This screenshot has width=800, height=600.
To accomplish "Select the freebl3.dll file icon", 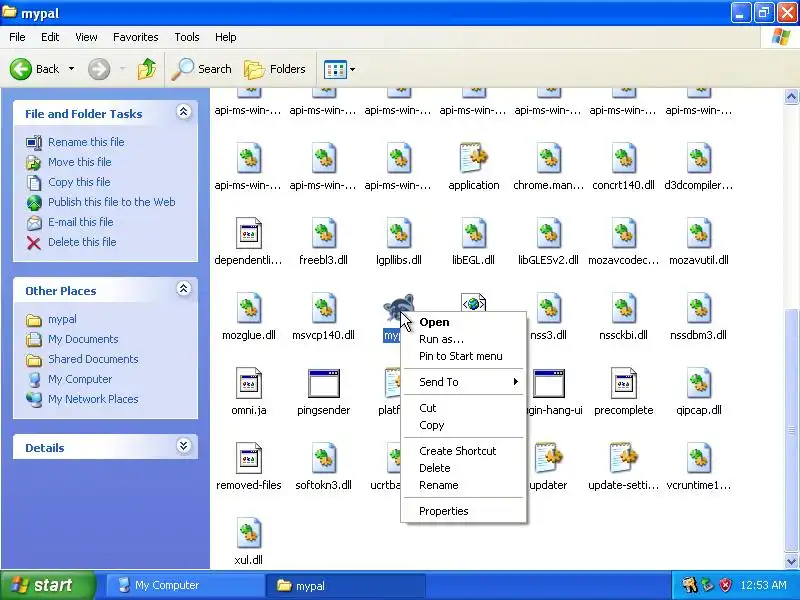I will coord(323,234).
